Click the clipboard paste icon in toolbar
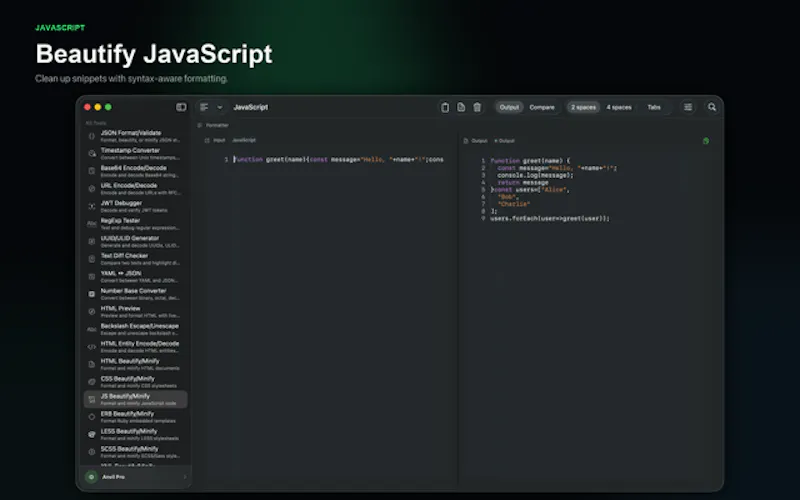The width and height of the screenshot is (800, 500). tap(445, 107)
